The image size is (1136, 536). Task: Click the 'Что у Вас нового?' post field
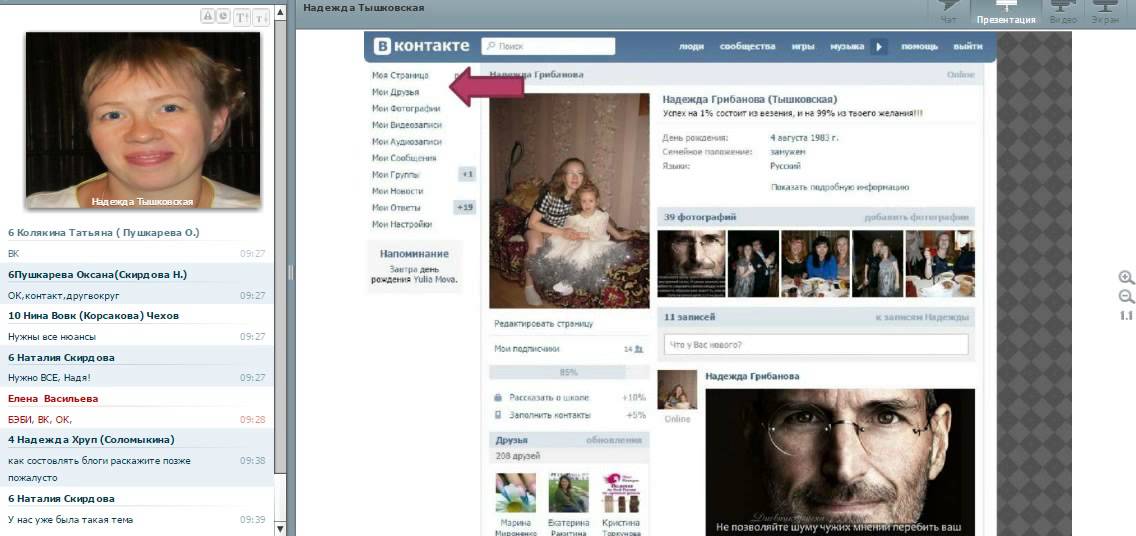(816, 344)
